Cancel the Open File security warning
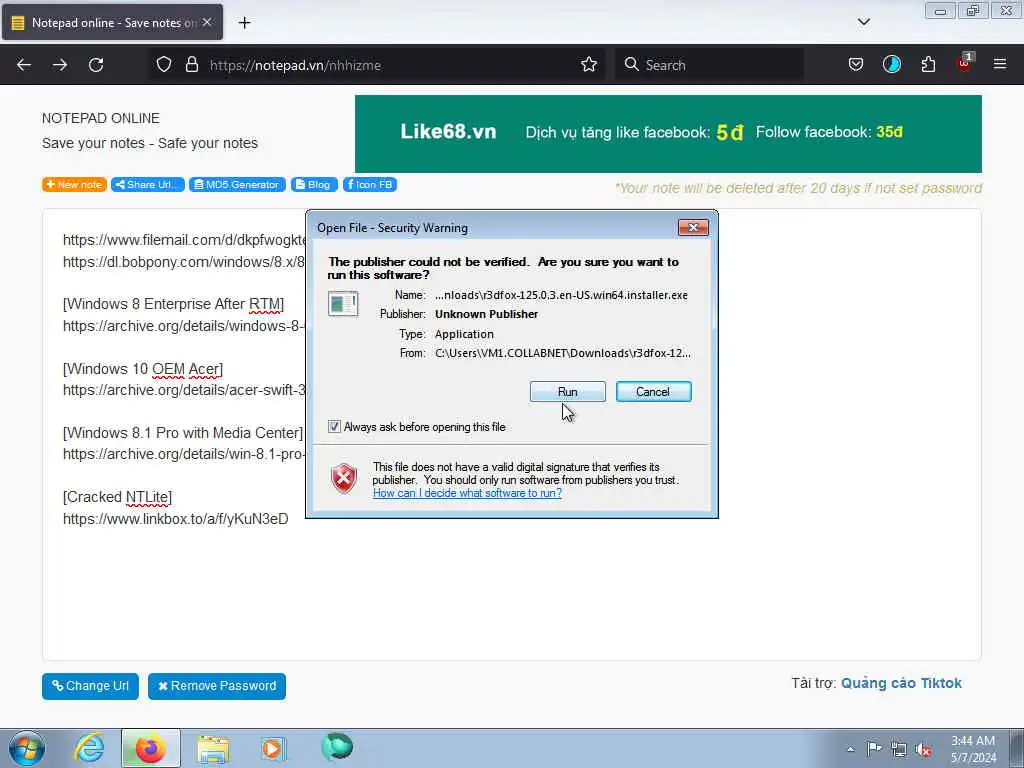 coord(653,391)
